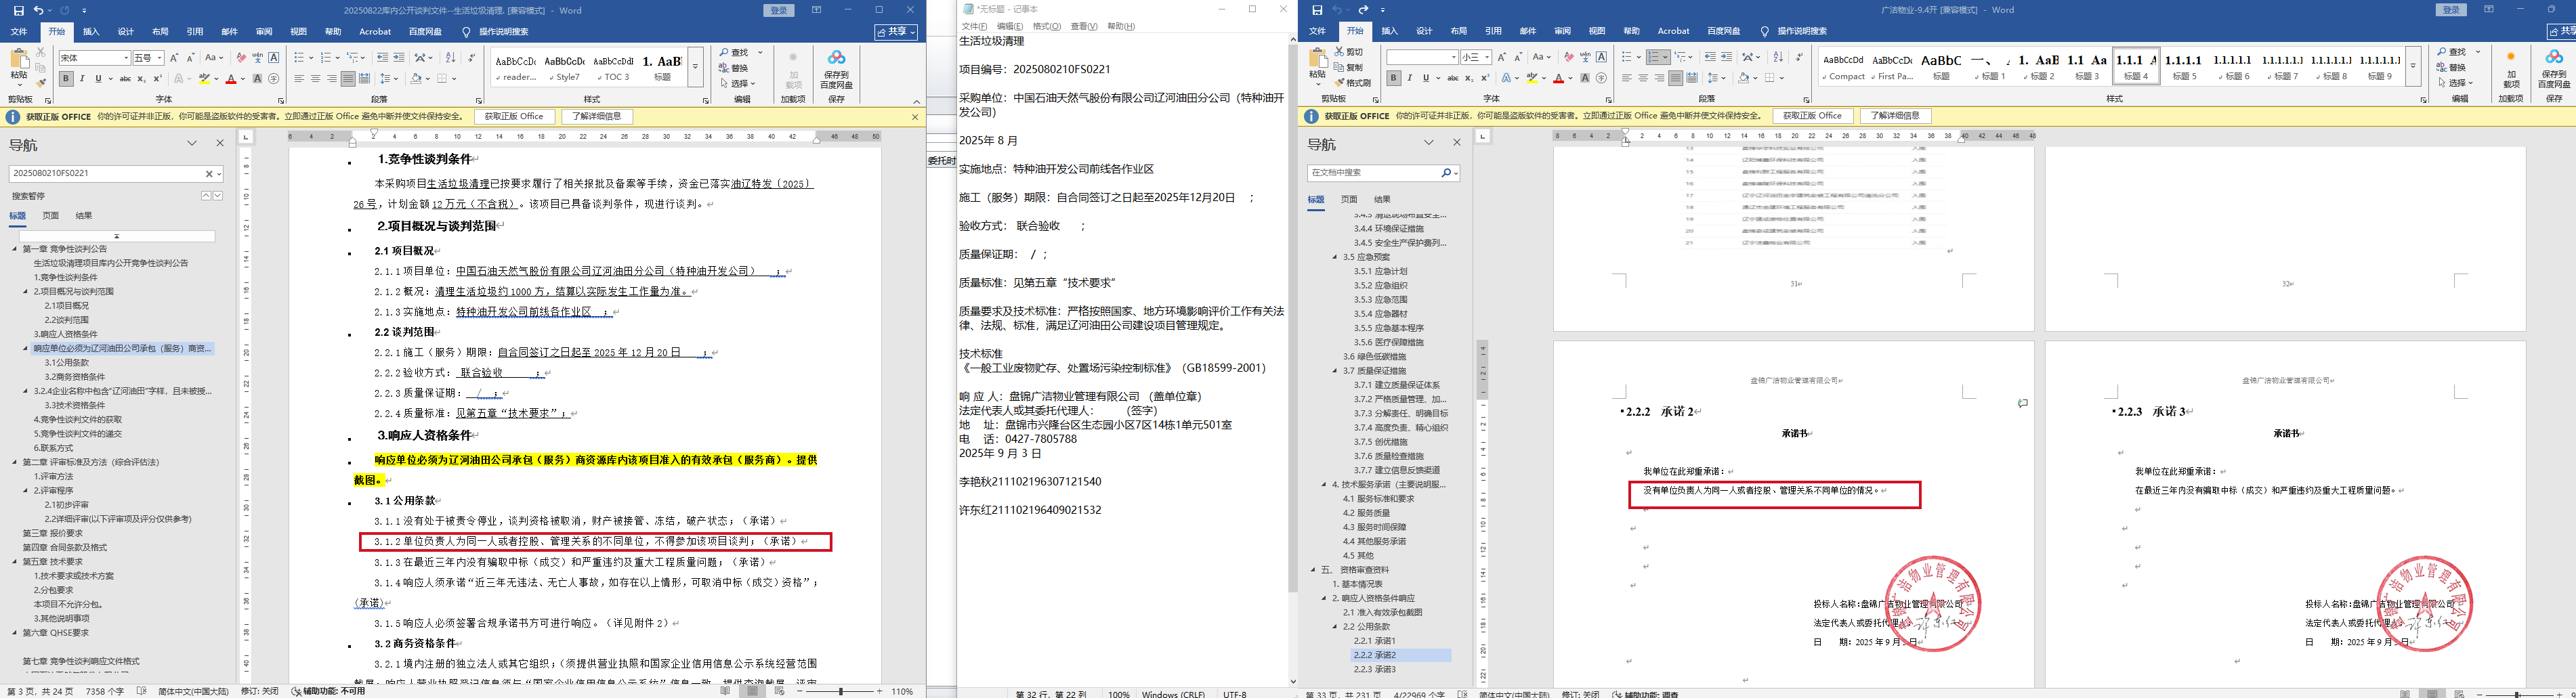
Task: Click the 共享 button in left Word
Action: click(895, 32)
